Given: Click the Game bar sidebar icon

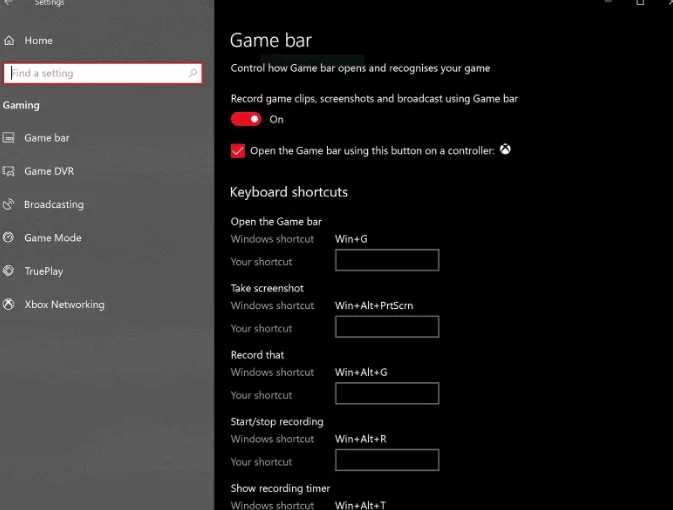Looking at the screenshot, I should click(9, 138).
